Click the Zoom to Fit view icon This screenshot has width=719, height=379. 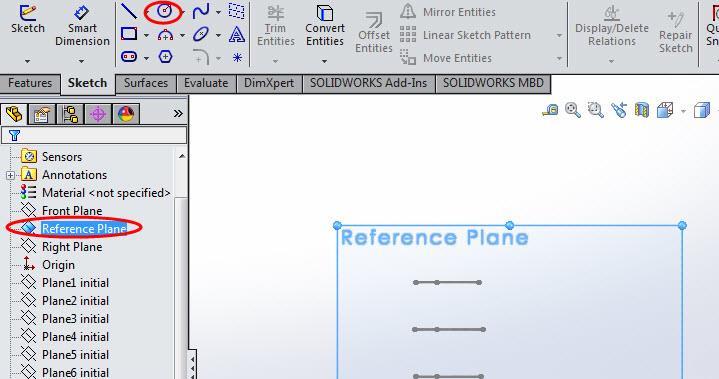pyautogui.click(x=573, y=110)
